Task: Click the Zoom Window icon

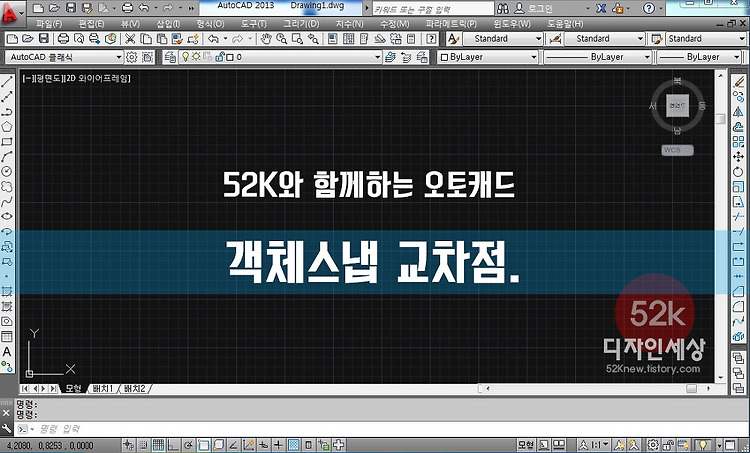Action: 298,39
